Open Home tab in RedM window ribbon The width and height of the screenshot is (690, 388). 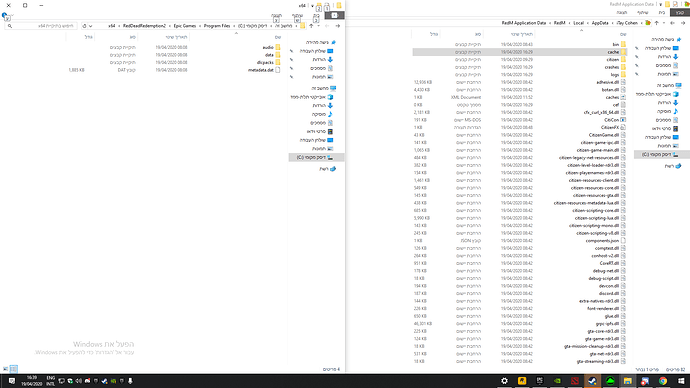pyautogui.click(x=662, y=12)
